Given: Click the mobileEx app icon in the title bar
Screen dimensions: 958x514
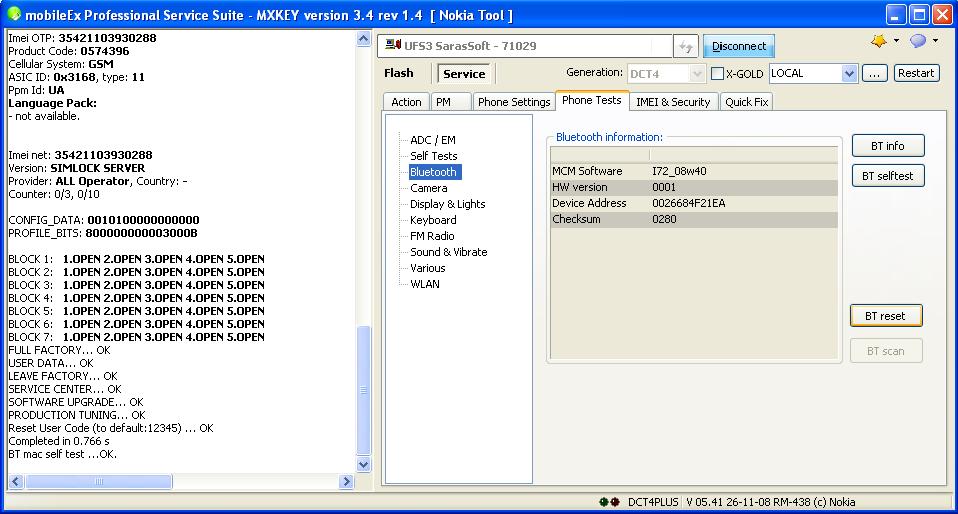Looking at the screenshot, I should pyautogui.click(x=13, y=13).
